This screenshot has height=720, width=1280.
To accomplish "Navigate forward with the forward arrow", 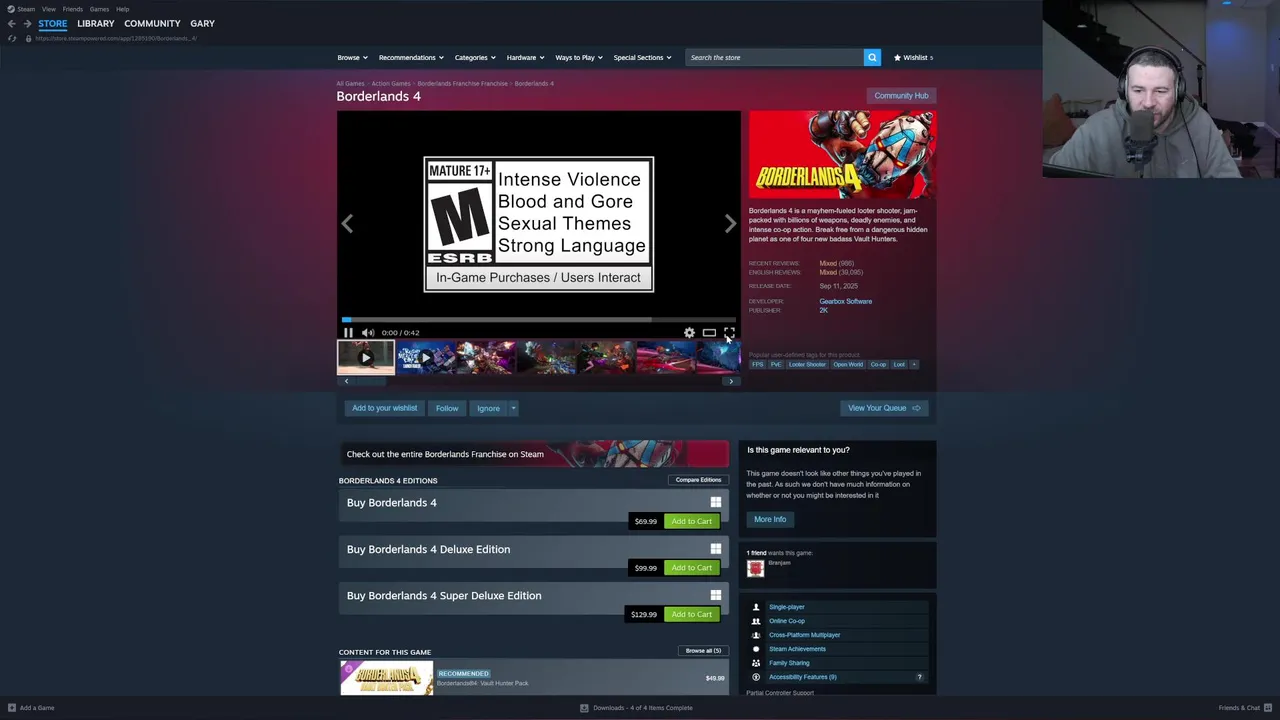I will coord(27,23).
